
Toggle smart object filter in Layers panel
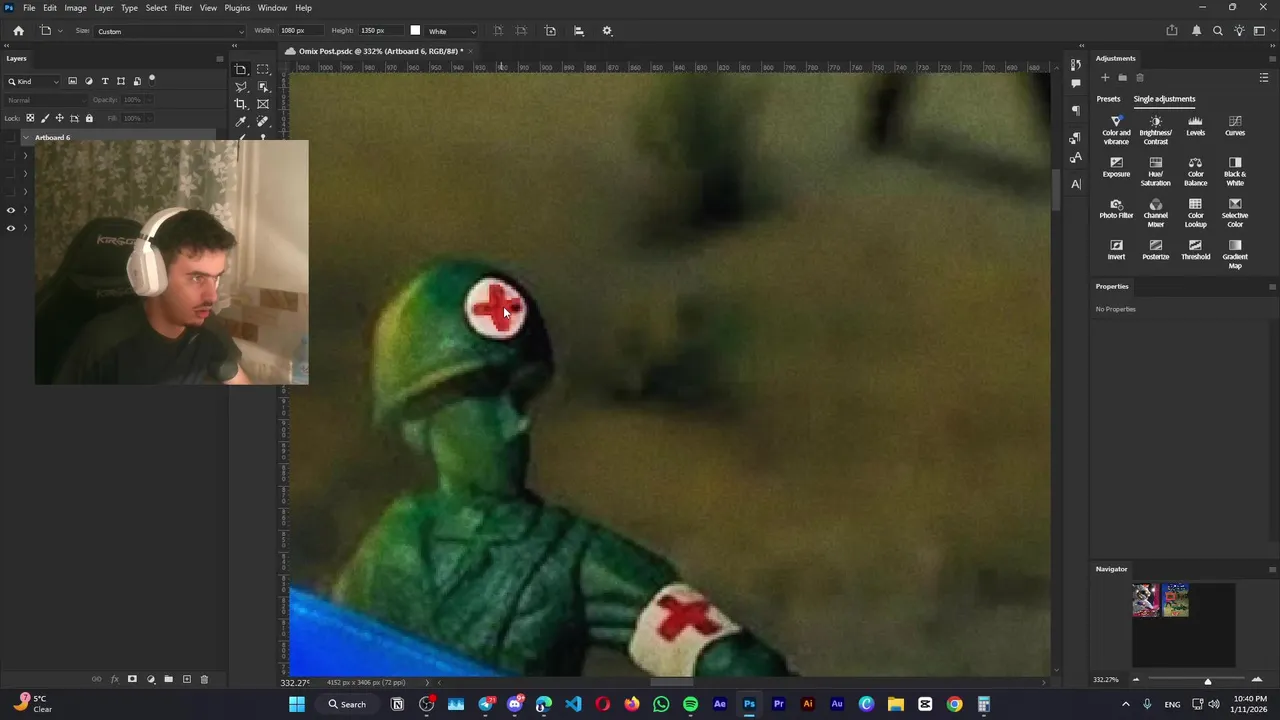pyautogui.click(x=137, y=81)
